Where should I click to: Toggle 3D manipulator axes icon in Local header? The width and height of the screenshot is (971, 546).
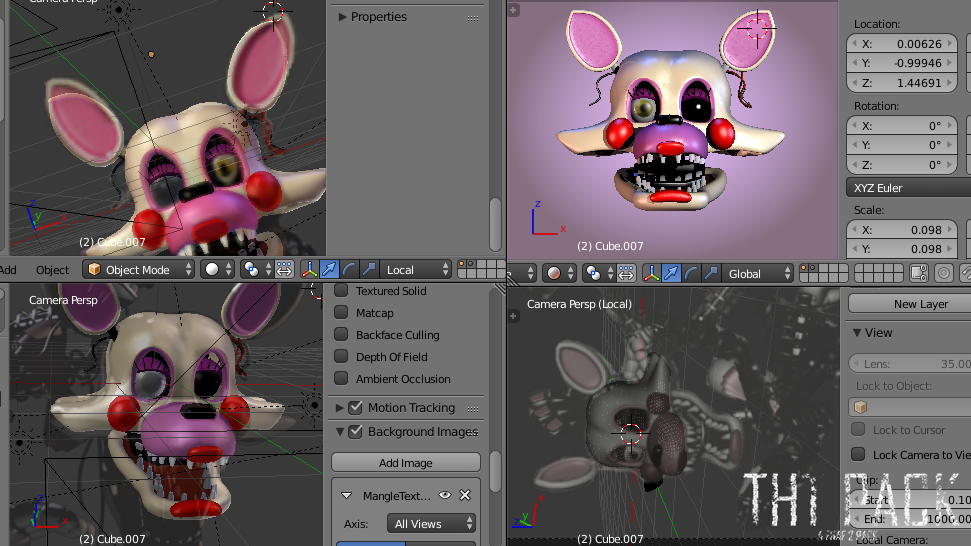pos(310,269)
